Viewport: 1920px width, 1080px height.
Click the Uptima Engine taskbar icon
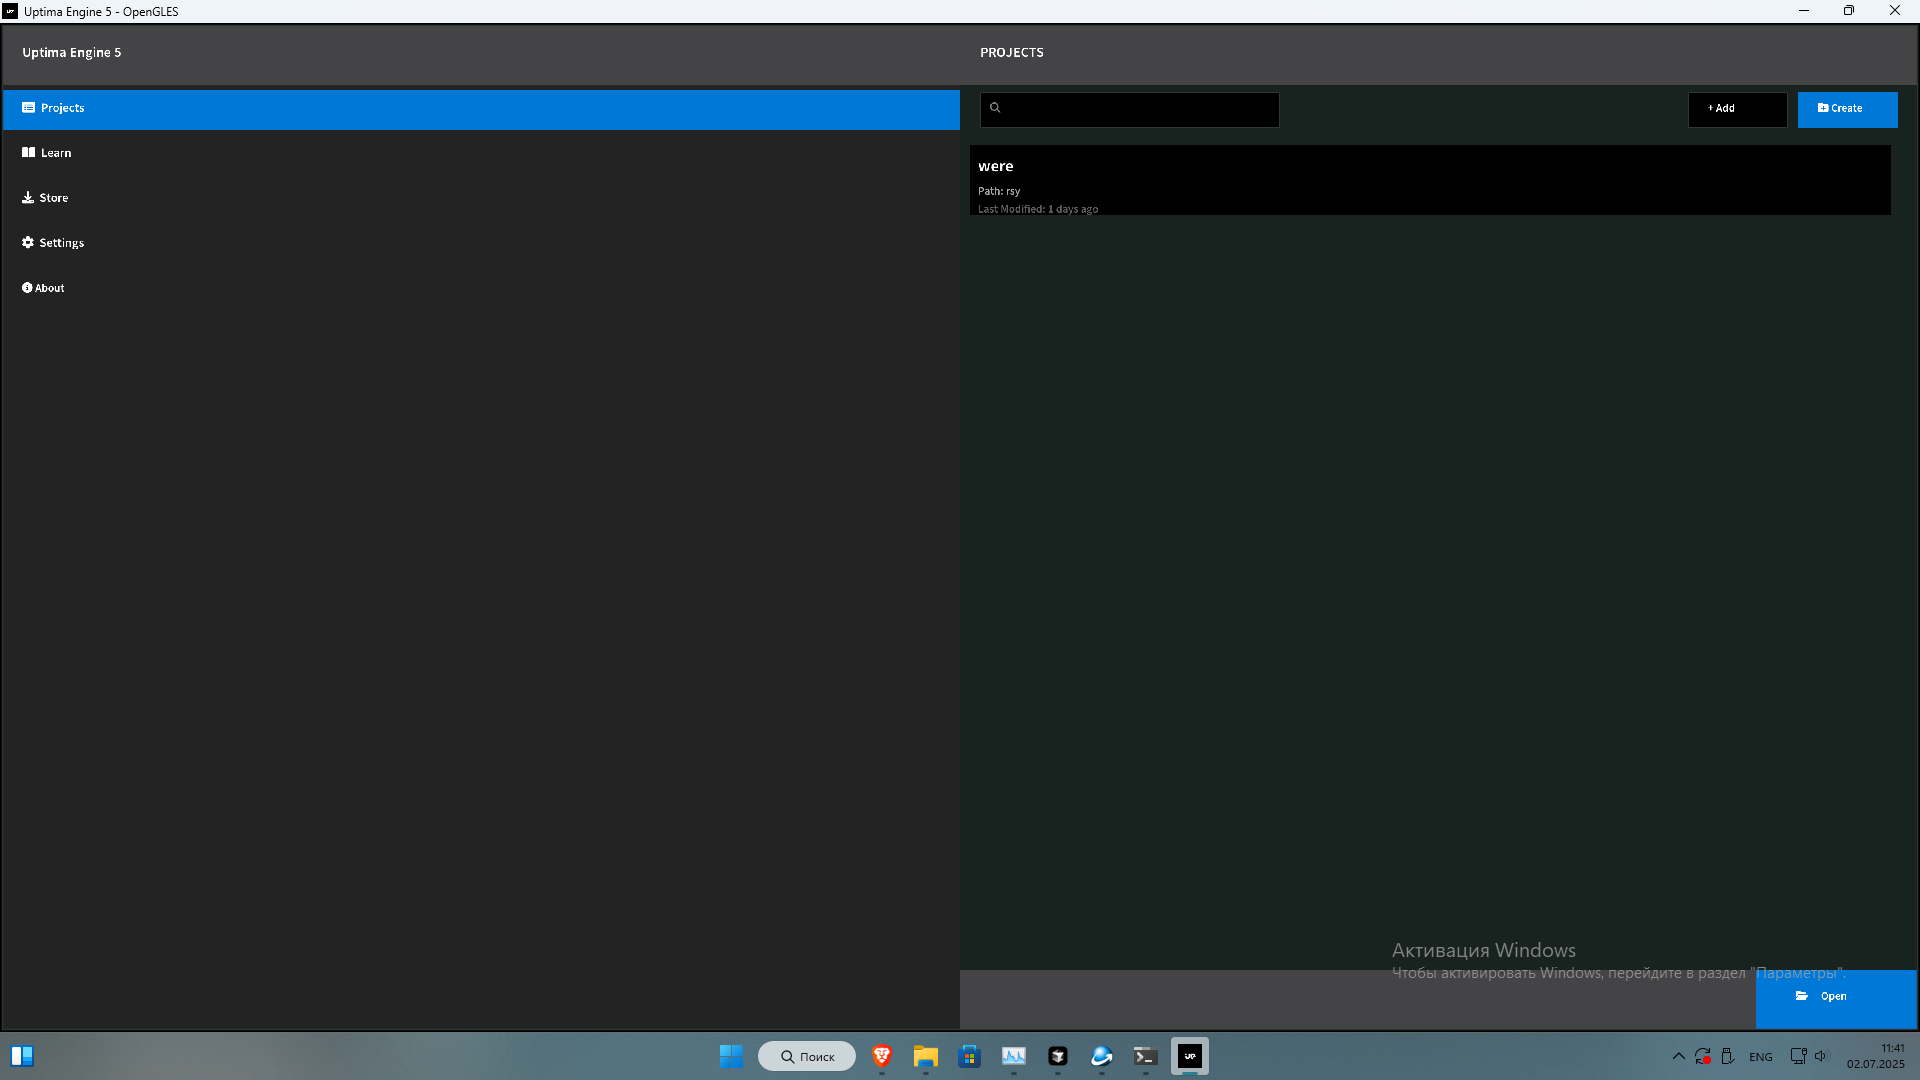1190,1056
